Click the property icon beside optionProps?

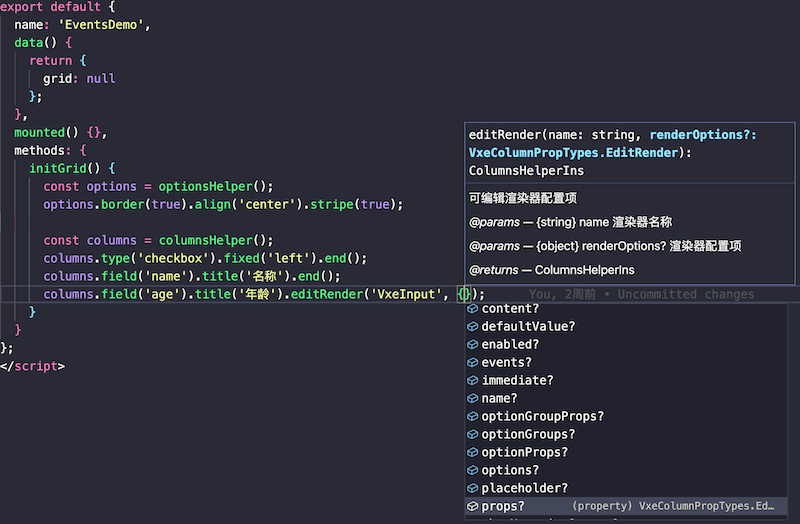pyautogui.click(x=472, y=453)
